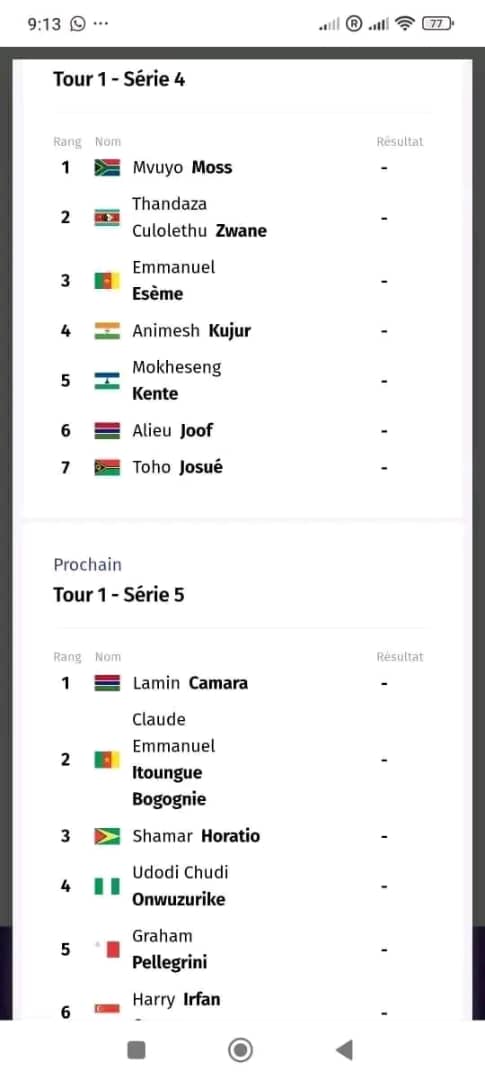Tap the South Africa flag beside Mvuyo Moss
Viewport: 485px width, 1080px height.
107,167
